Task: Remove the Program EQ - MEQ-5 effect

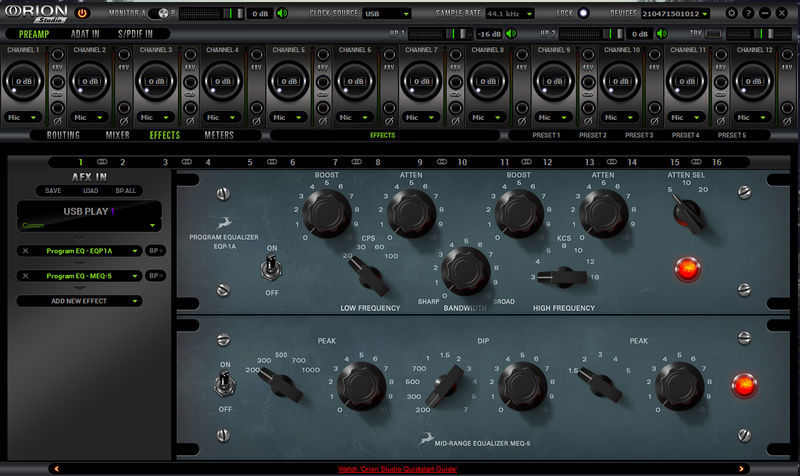Action: 26,276
